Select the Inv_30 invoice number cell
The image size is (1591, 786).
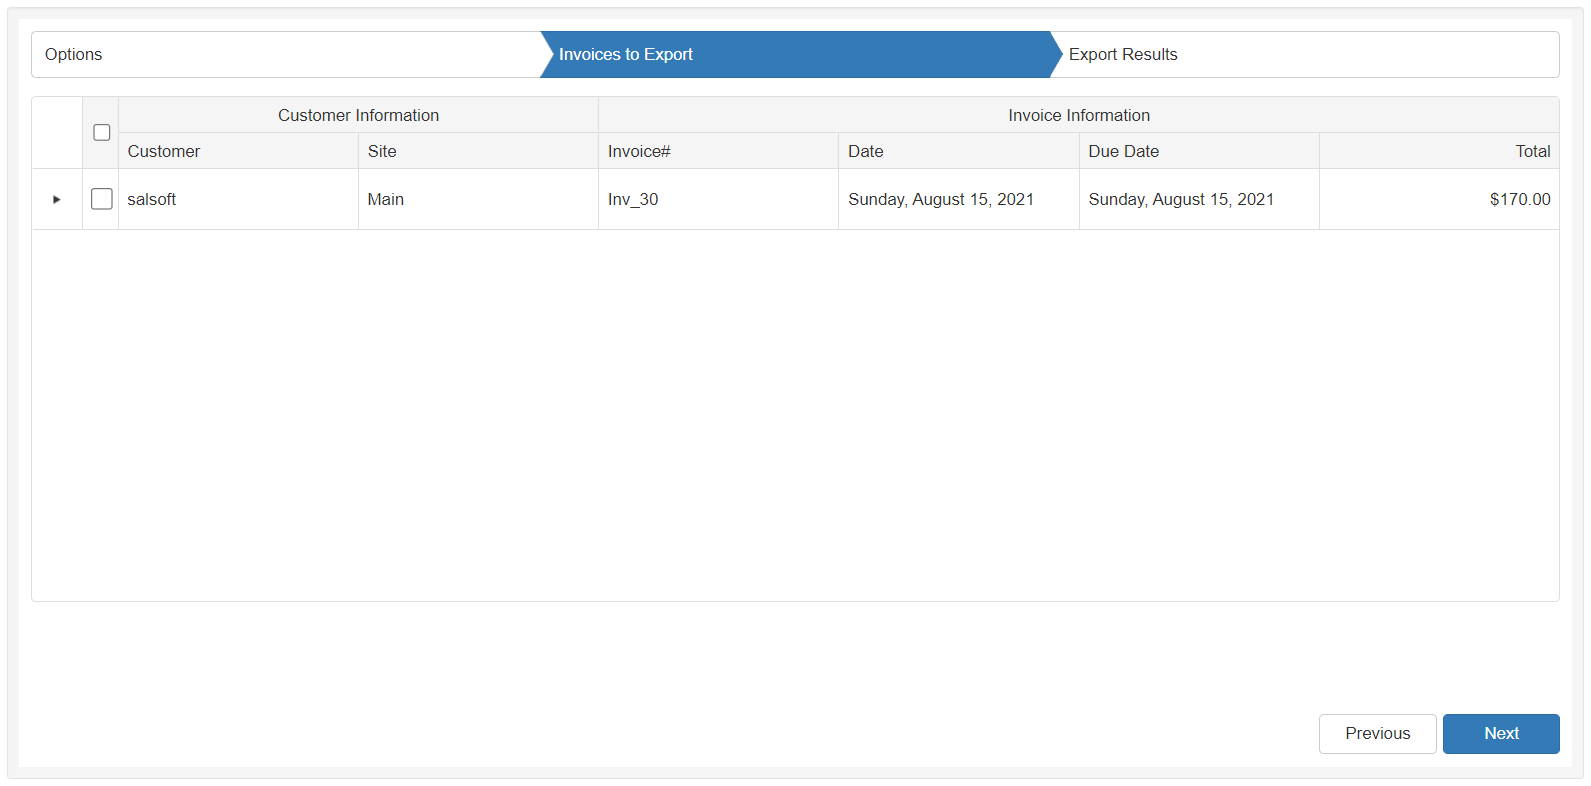coord(633,200)
